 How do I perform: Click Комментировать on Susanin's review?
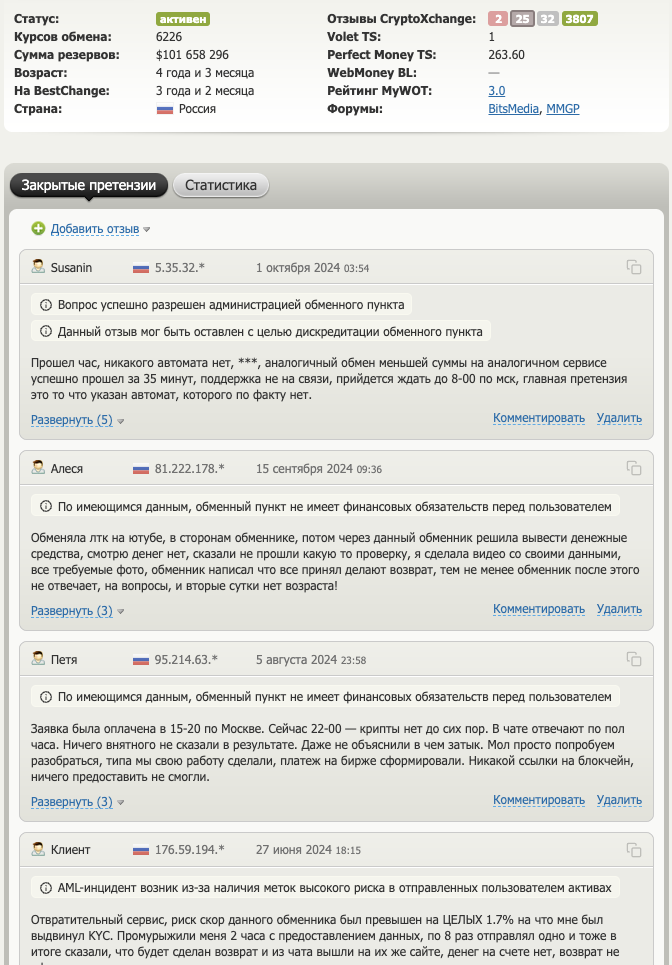click(539, 418)
